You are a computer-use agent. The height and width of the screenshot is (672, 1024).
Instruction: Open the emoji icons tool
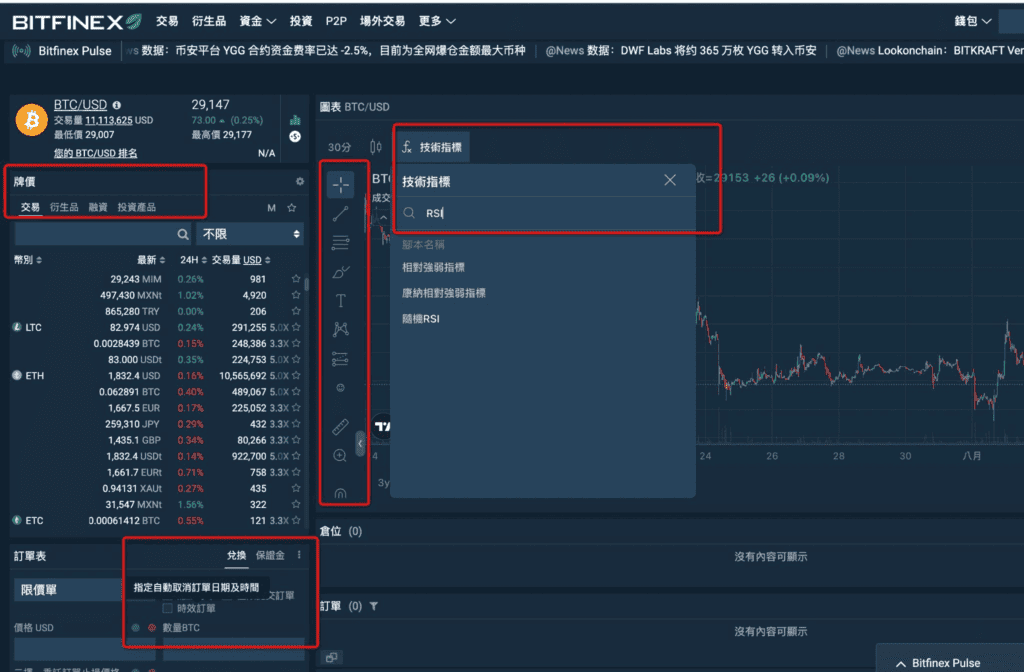(x=340, y=388)
